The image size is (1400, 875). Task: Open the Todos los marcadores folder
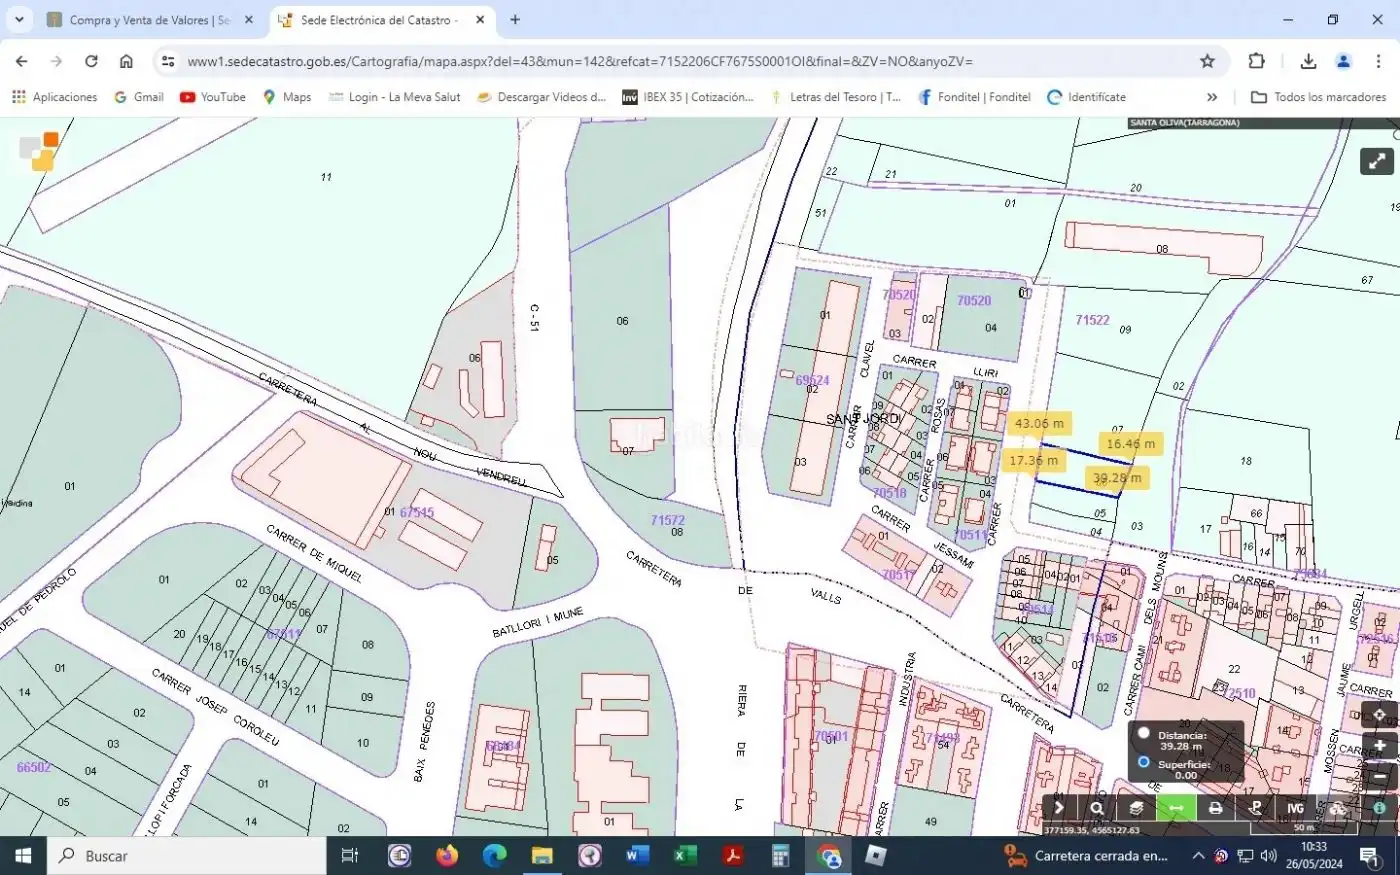(1319, 97)
